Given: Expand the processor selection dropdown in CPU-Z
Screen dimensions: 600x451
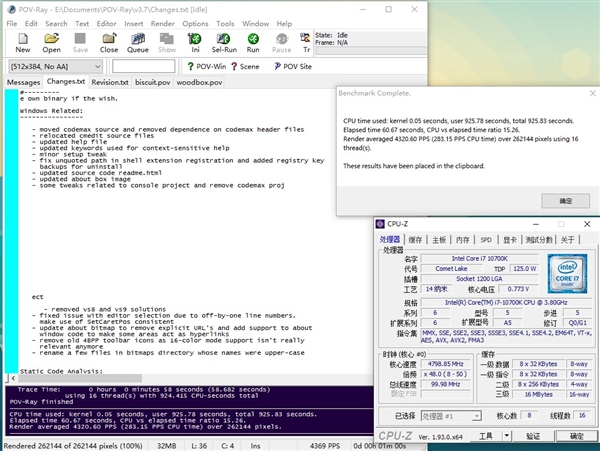Looking at the screenshot, I should point(476,416).
